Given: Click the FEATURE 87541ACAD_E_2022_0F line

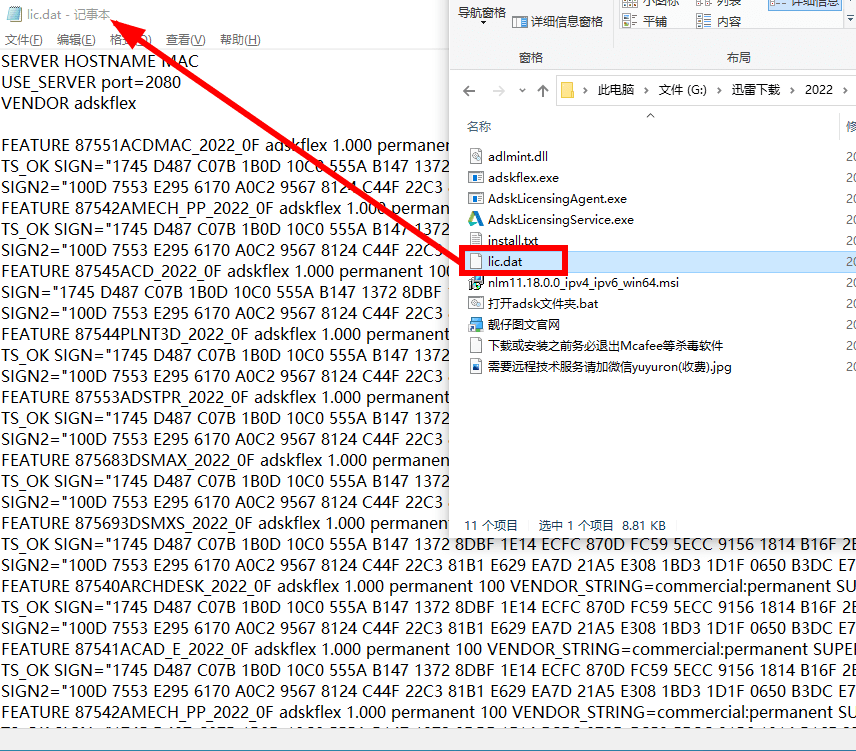Looking at the screenshot, I should pos(428,649).
